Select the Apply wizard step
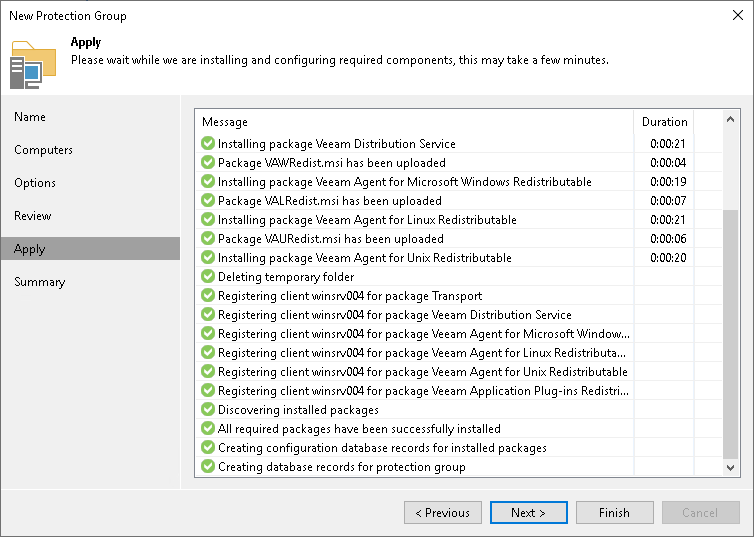Image resolution: width=754 pixels, height=537 pixels. [x=90, y=249]
